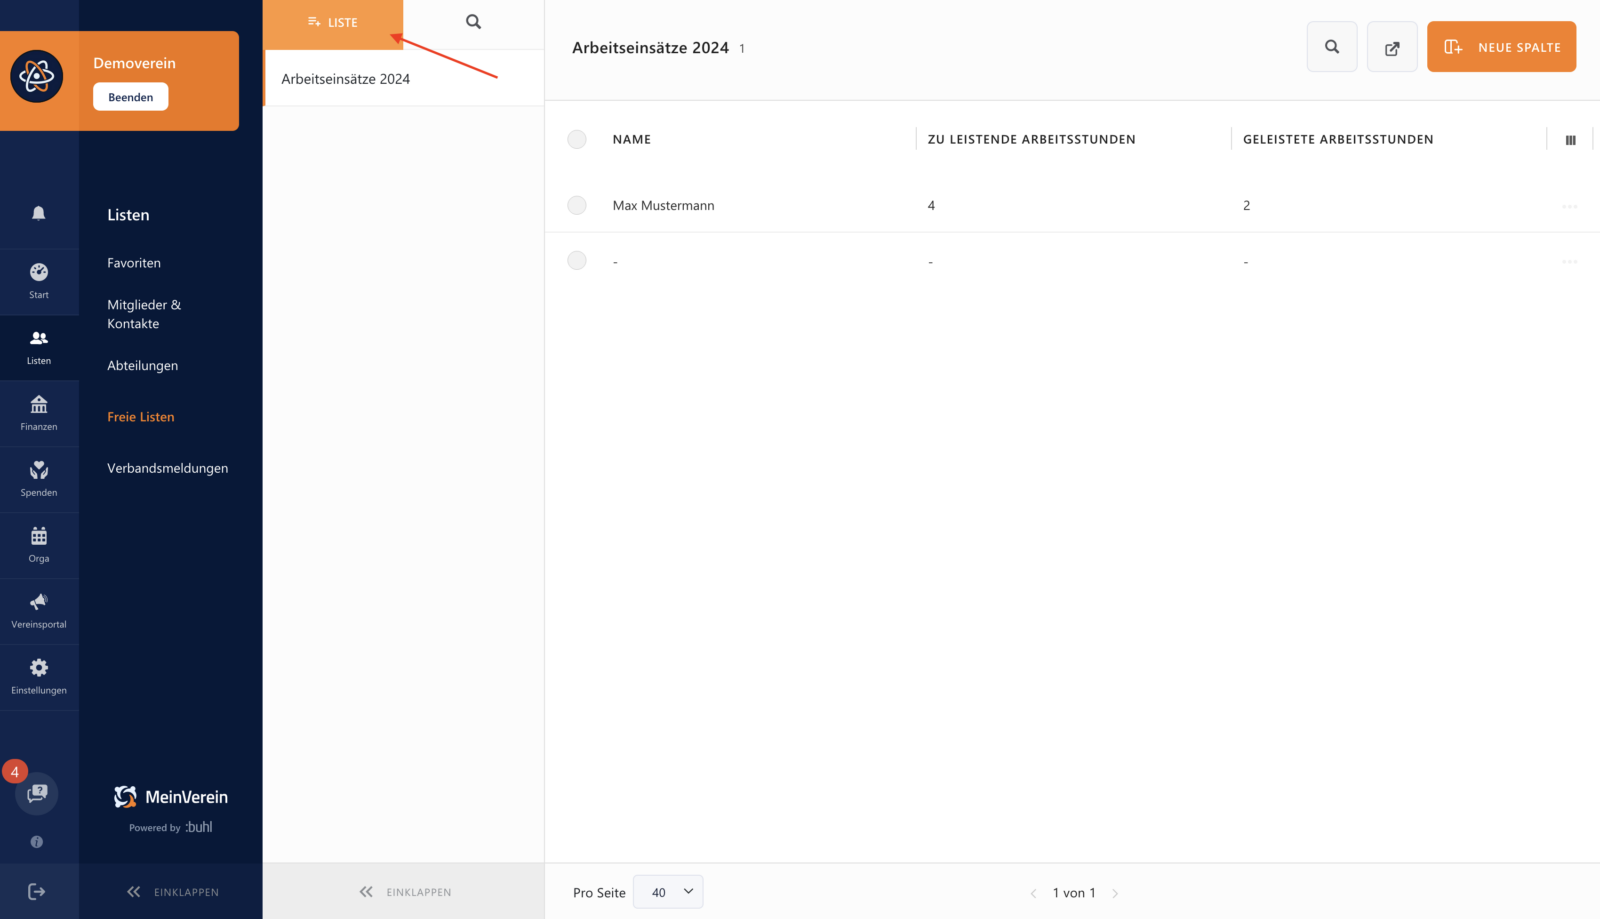Go to next page arrow
Viewport: 1600px width, 919px height.
point(1115,893)
